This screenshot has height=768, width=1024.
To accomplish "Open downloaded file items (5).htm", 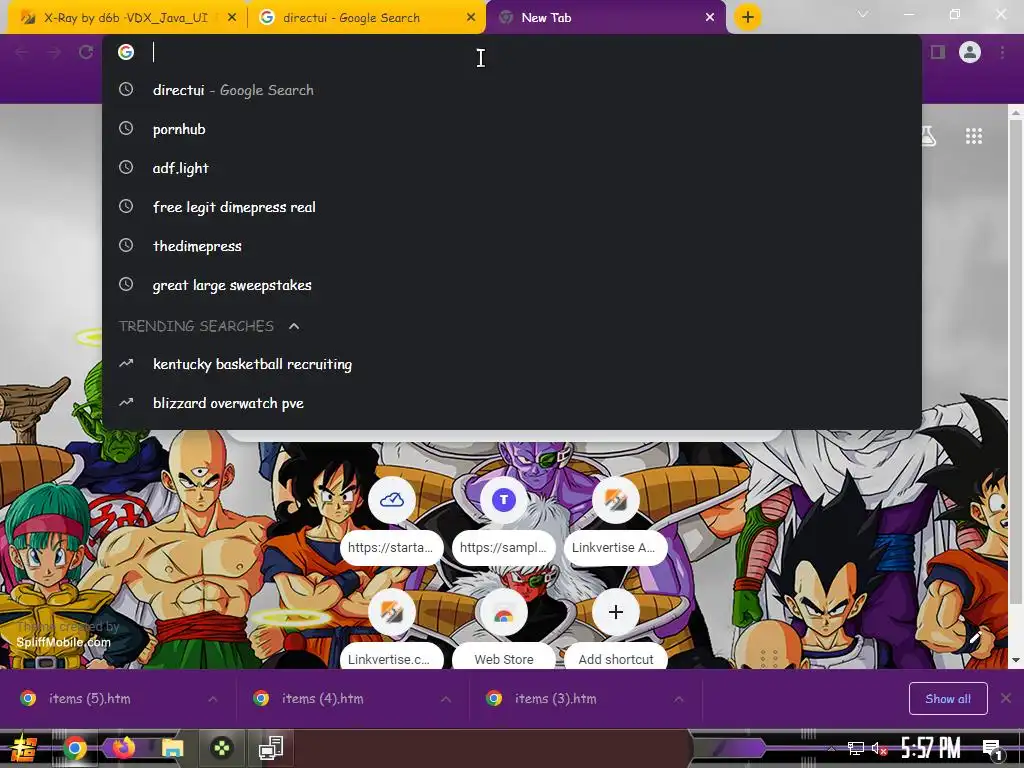I will [90, 699].
